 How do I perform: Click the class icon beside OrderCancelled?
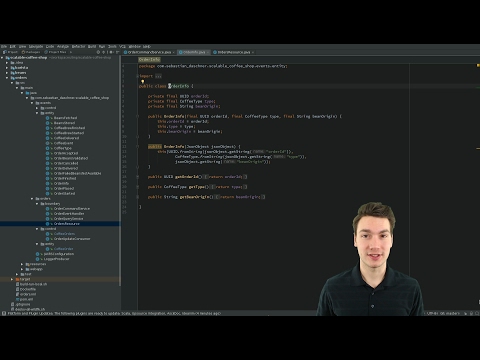[47, 163]
